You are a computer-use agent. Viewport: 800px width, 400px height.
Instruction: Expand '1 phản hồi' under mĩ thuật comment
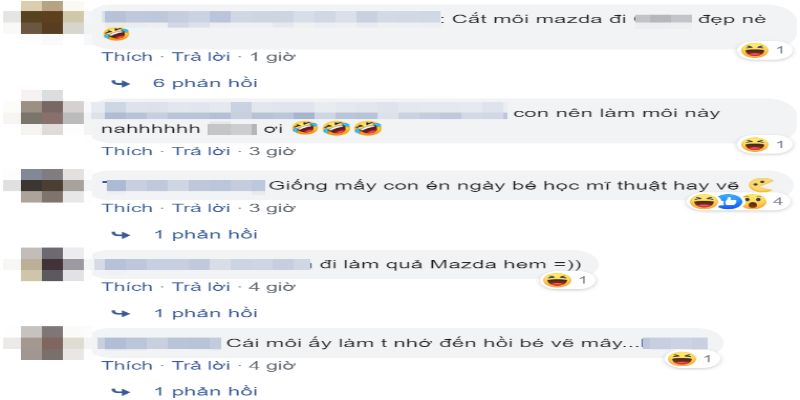pos(206,234)
